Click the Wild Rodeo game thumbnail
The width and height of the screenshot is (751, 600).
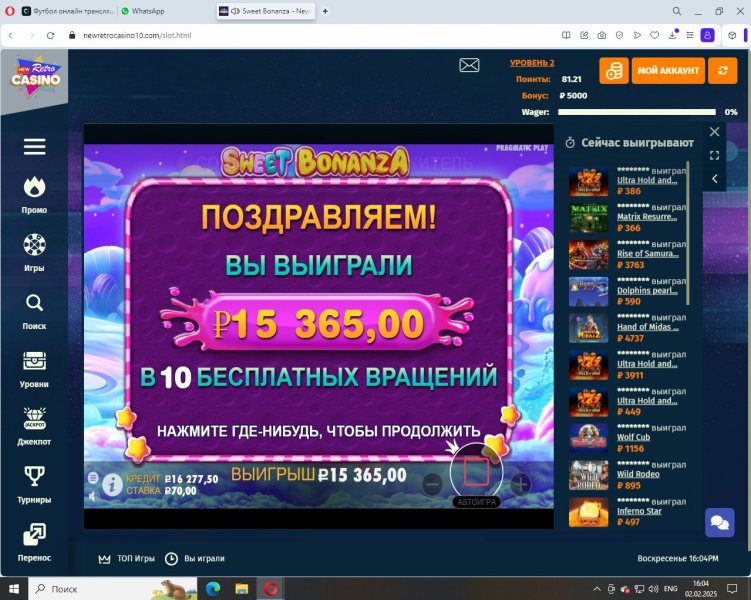click(589, 475)
